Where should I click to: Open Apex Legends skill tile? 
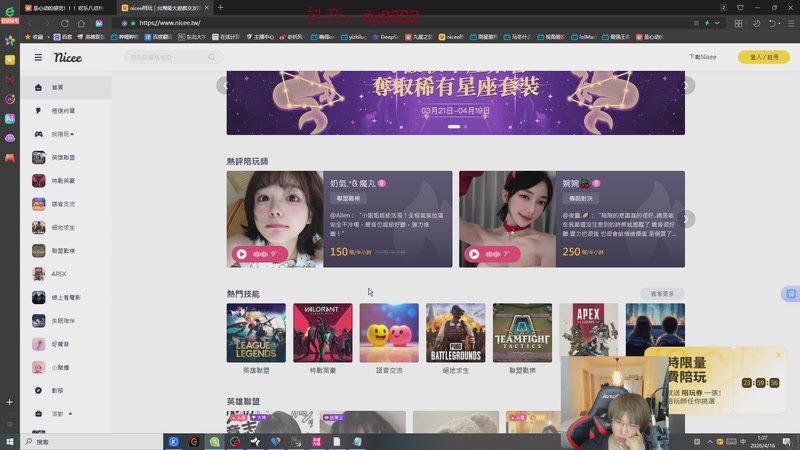pyautogui.click(x=589, y=330)
